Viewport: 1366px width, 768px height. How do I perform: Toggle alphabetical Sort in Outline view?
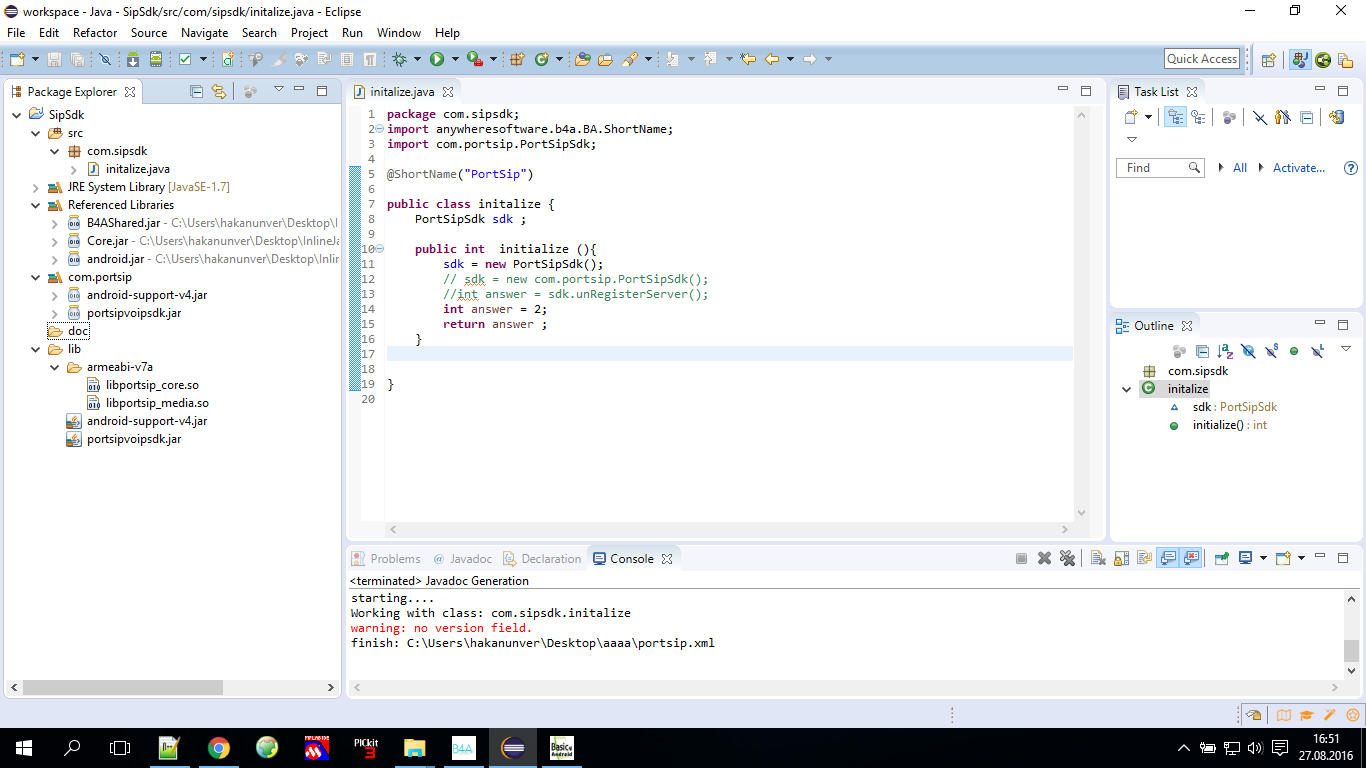click(1225, 351)
